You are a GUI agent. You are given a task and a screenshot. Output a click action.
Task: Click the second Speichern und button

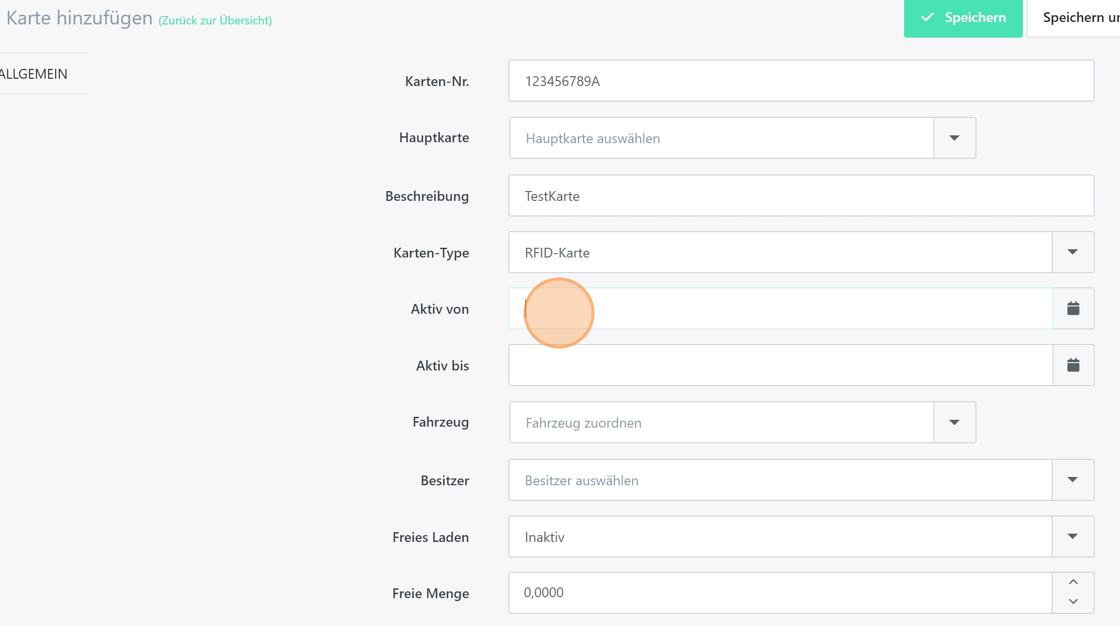pyautogui.click(x=1078, y=18)
